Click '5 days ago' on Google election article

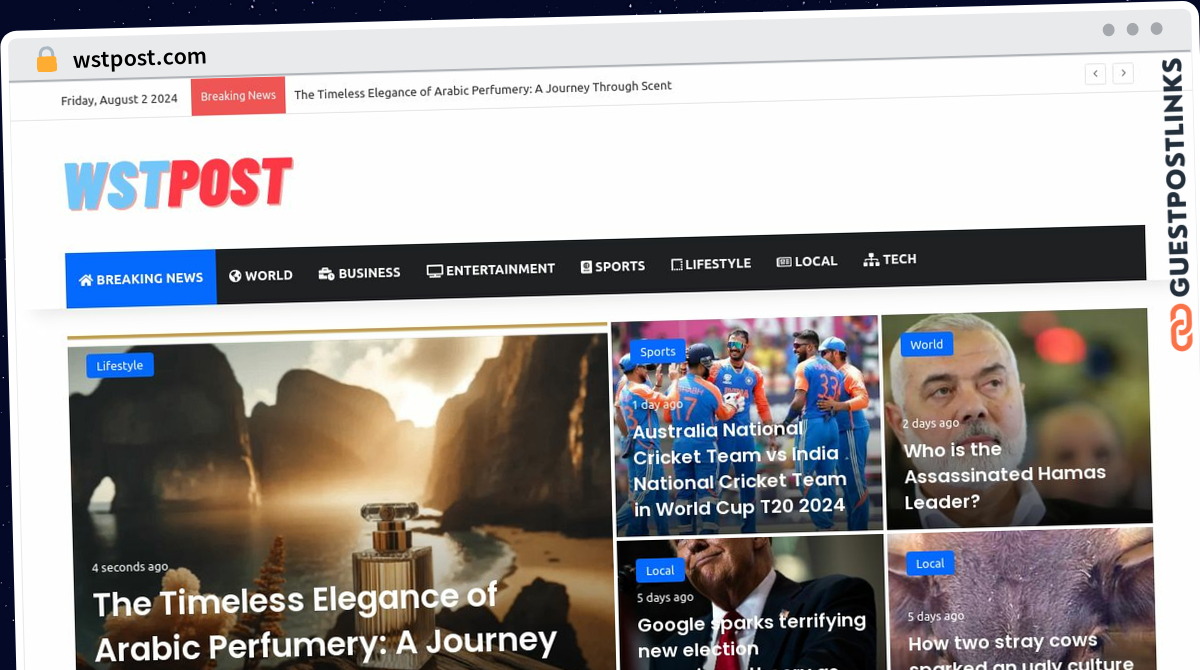pyautogui.click(x=665, y=598)
